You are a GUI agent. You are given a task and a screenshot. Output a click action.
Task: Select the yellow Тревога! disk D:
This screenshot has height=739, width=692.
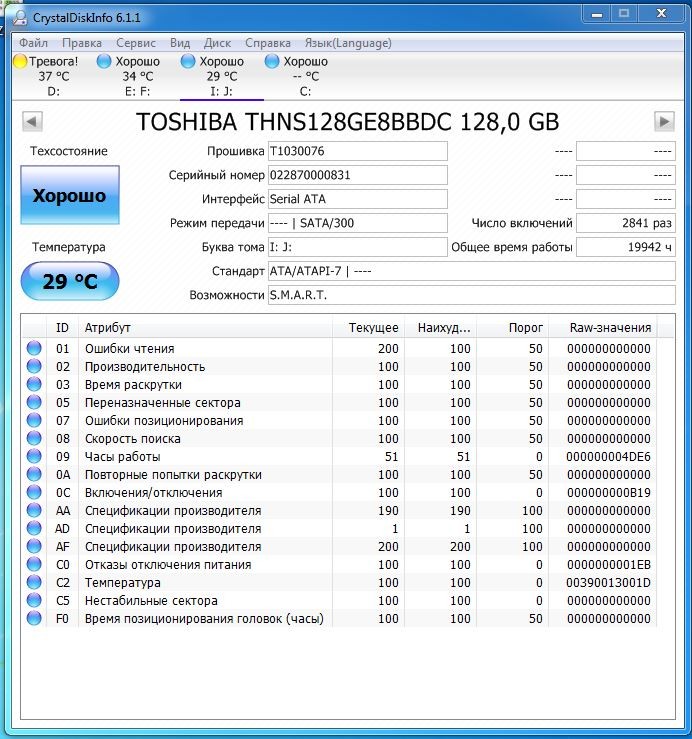pyautogui.click(x=46, y=76)
